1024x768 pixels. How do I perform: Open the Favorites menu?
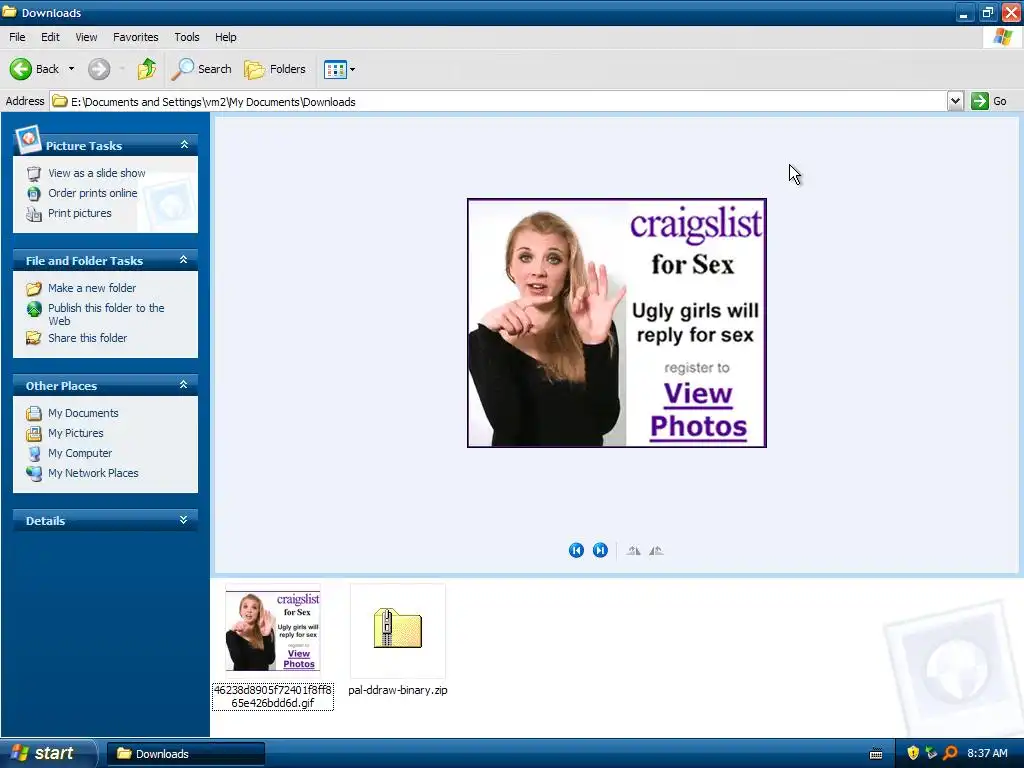[136, 37]
